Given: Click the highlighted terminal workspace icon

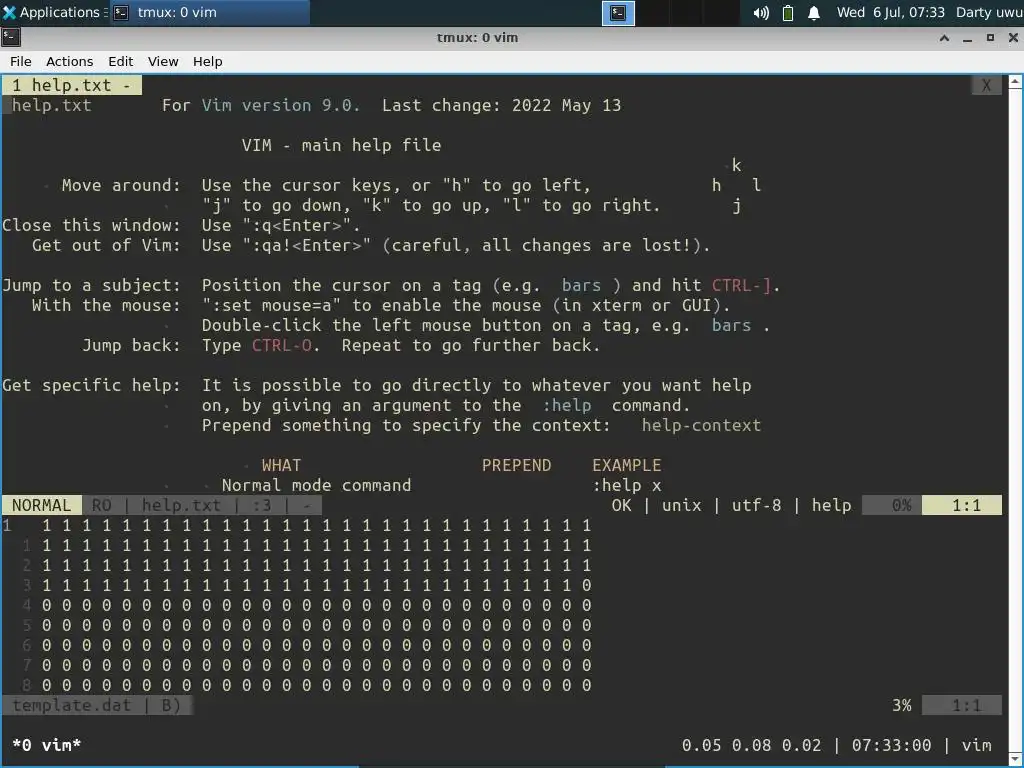Looking at the screenshot, I should [618, 13].
